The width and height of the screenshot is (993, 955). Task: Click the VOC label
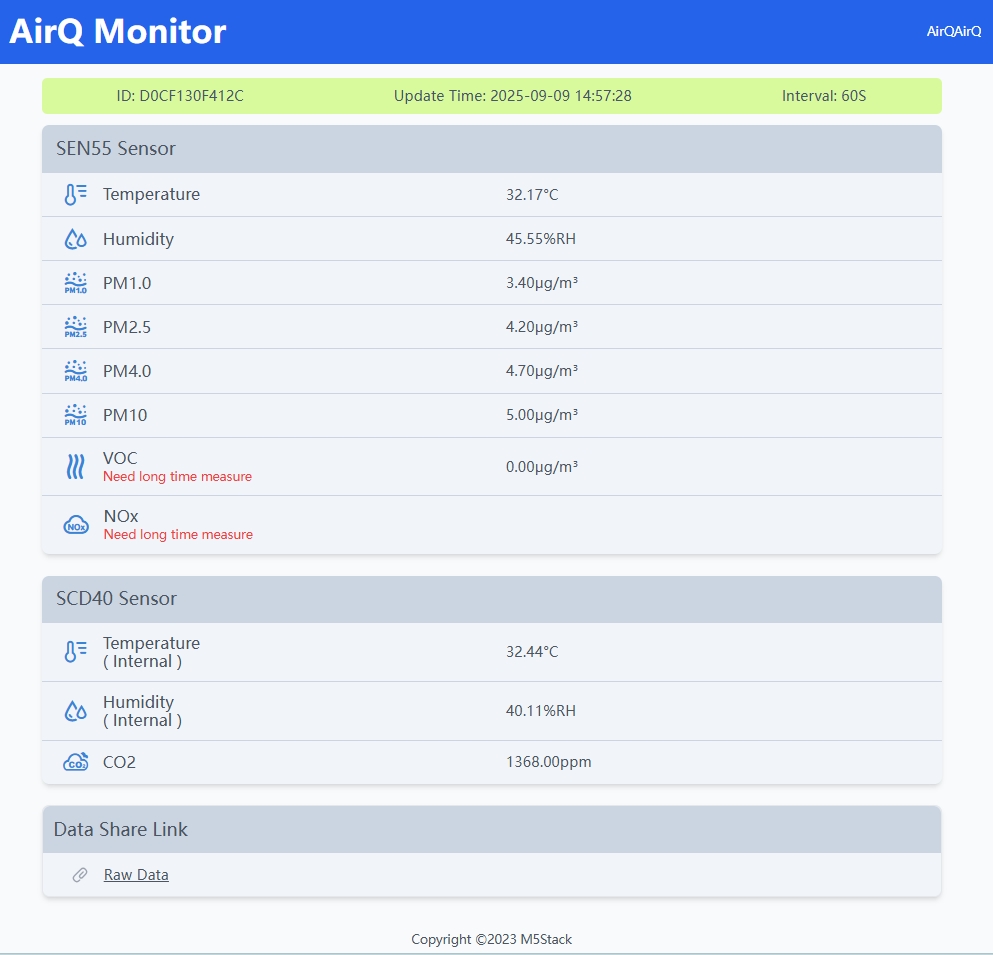pyautogui.click(x=120, y=458)
